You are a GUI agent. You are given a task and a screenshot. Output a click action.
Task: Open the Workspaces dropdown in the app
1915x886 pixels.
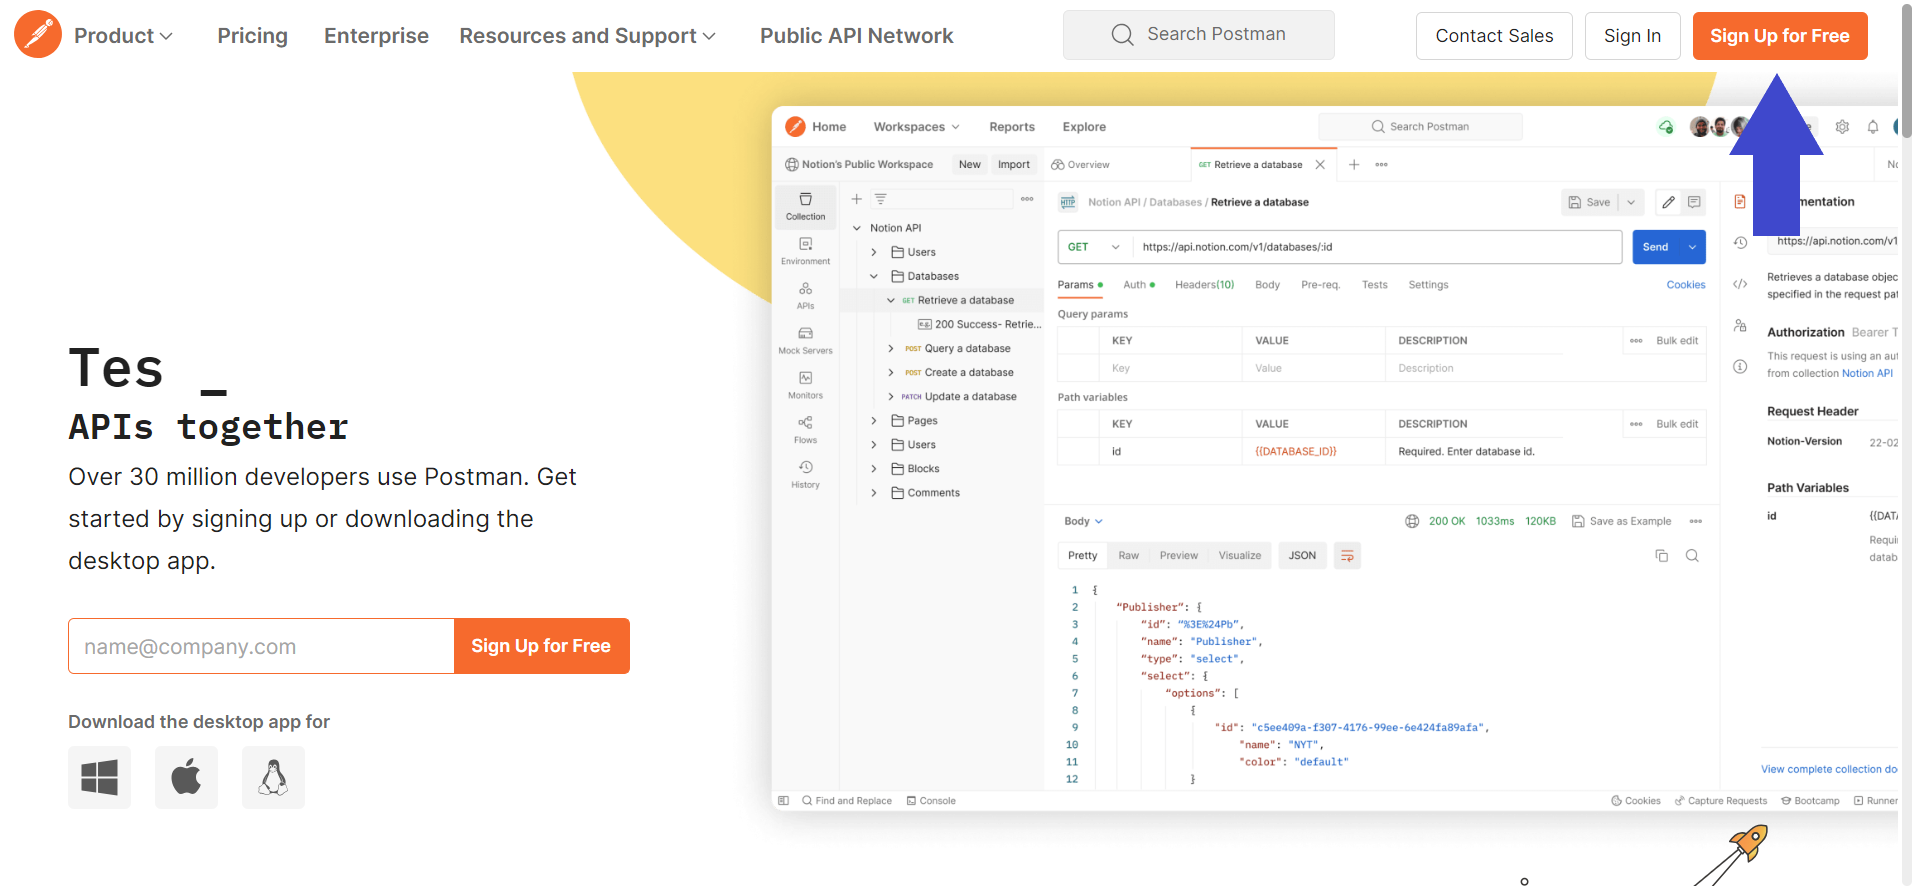click(x=916, y=127)
